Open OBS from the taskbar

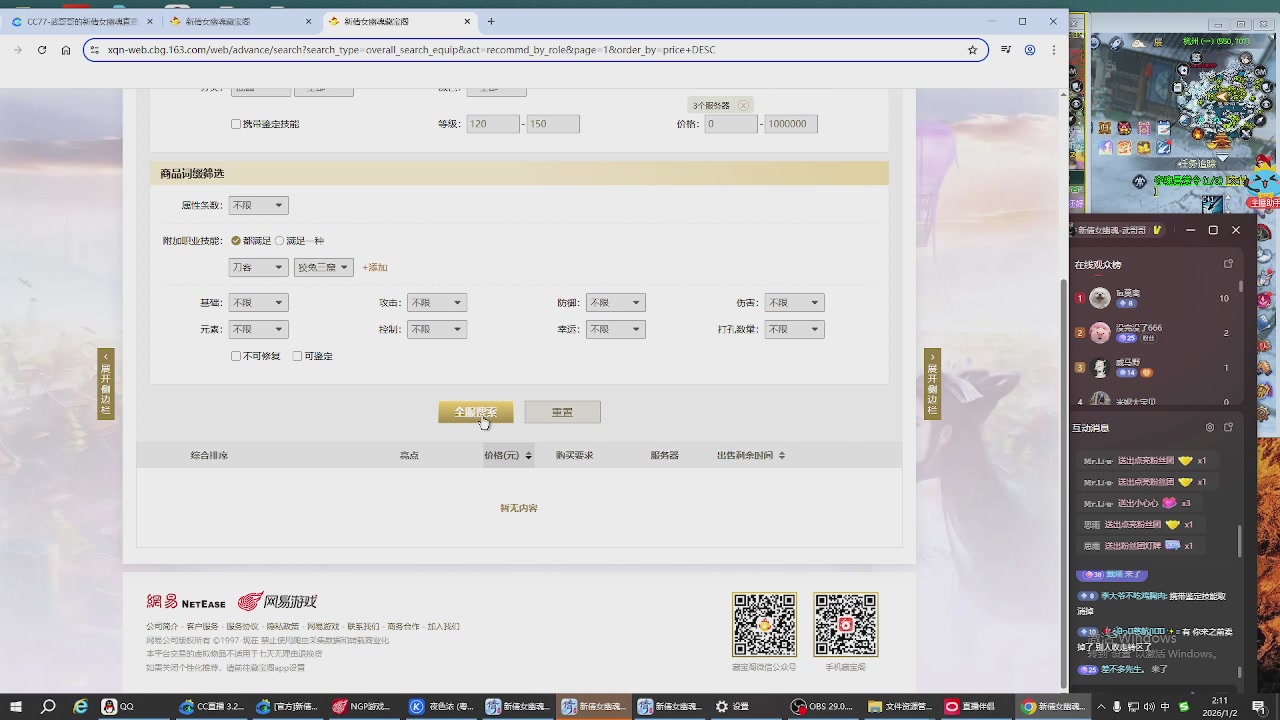pos(823,707)
